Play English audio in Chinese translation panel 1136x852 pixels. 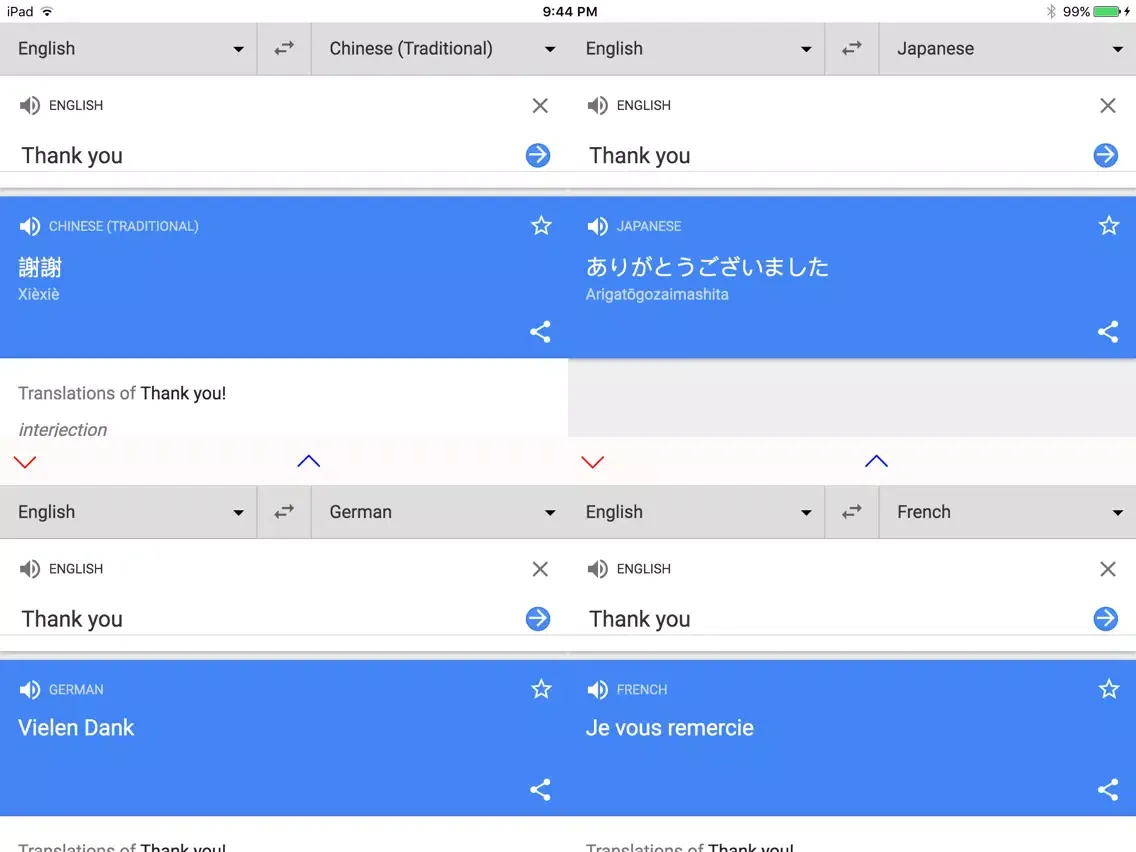click(30, 106)
